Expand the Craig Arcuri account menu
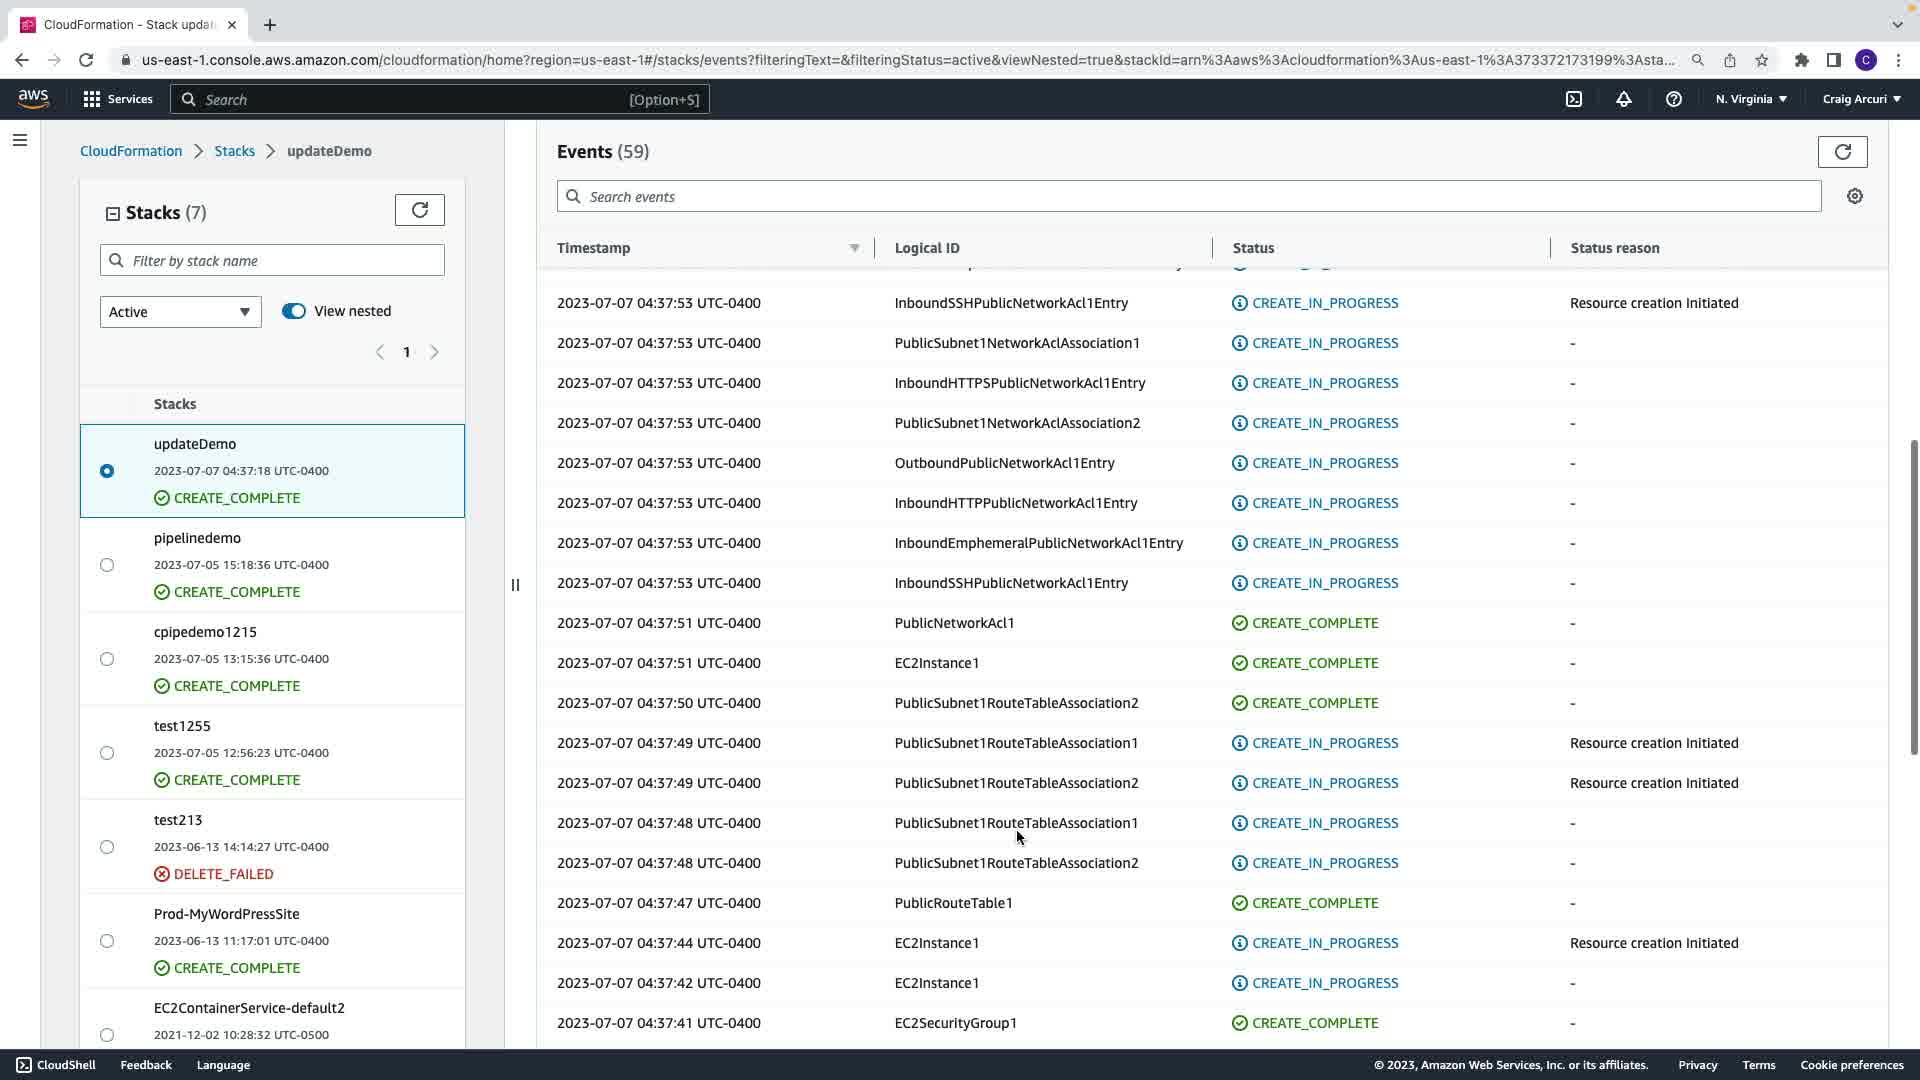Image resolution: width=1920 pixels, height=1080 pixels. [1861, 99]
